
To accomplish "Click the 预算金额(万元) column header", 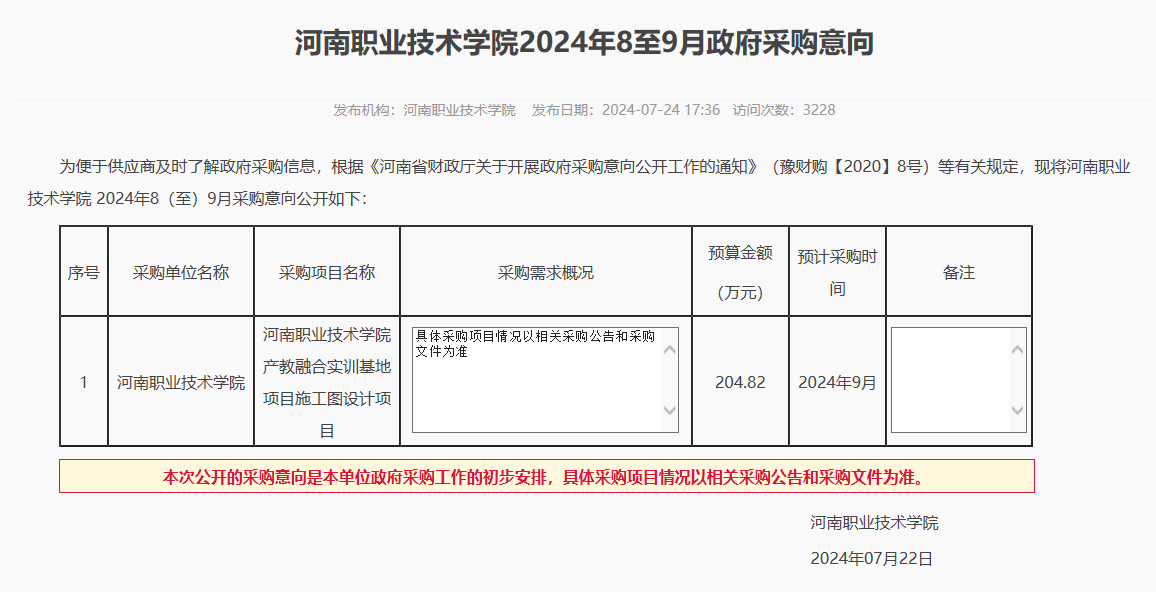I will (x=740, y=272).
